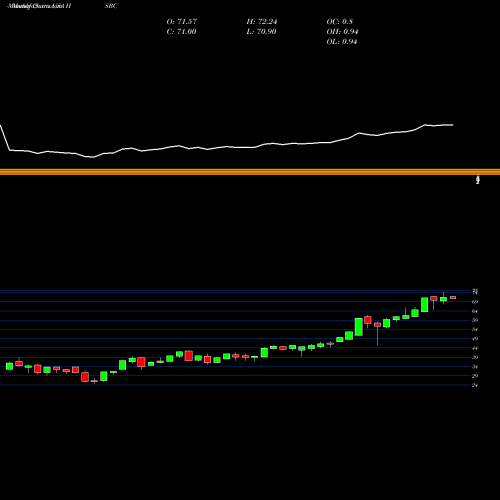Screen dimensions: 500x500
Task: Click the 64 price axis label
Action: coord(475,311)
